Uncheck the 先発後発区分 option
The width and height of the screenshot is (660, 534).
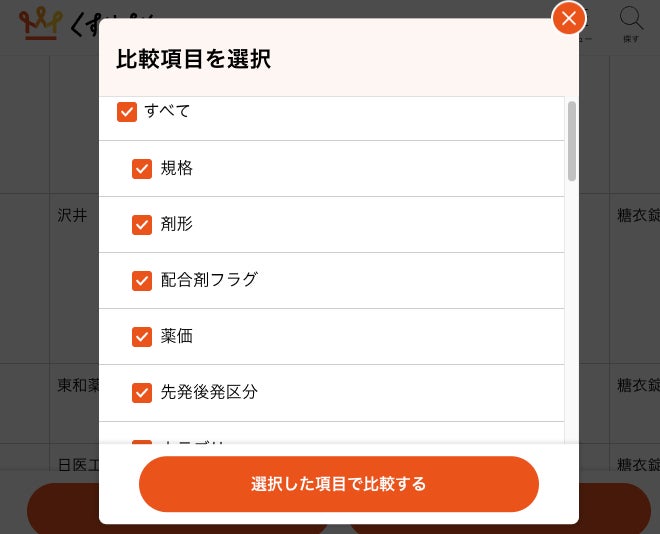[142, 393]
